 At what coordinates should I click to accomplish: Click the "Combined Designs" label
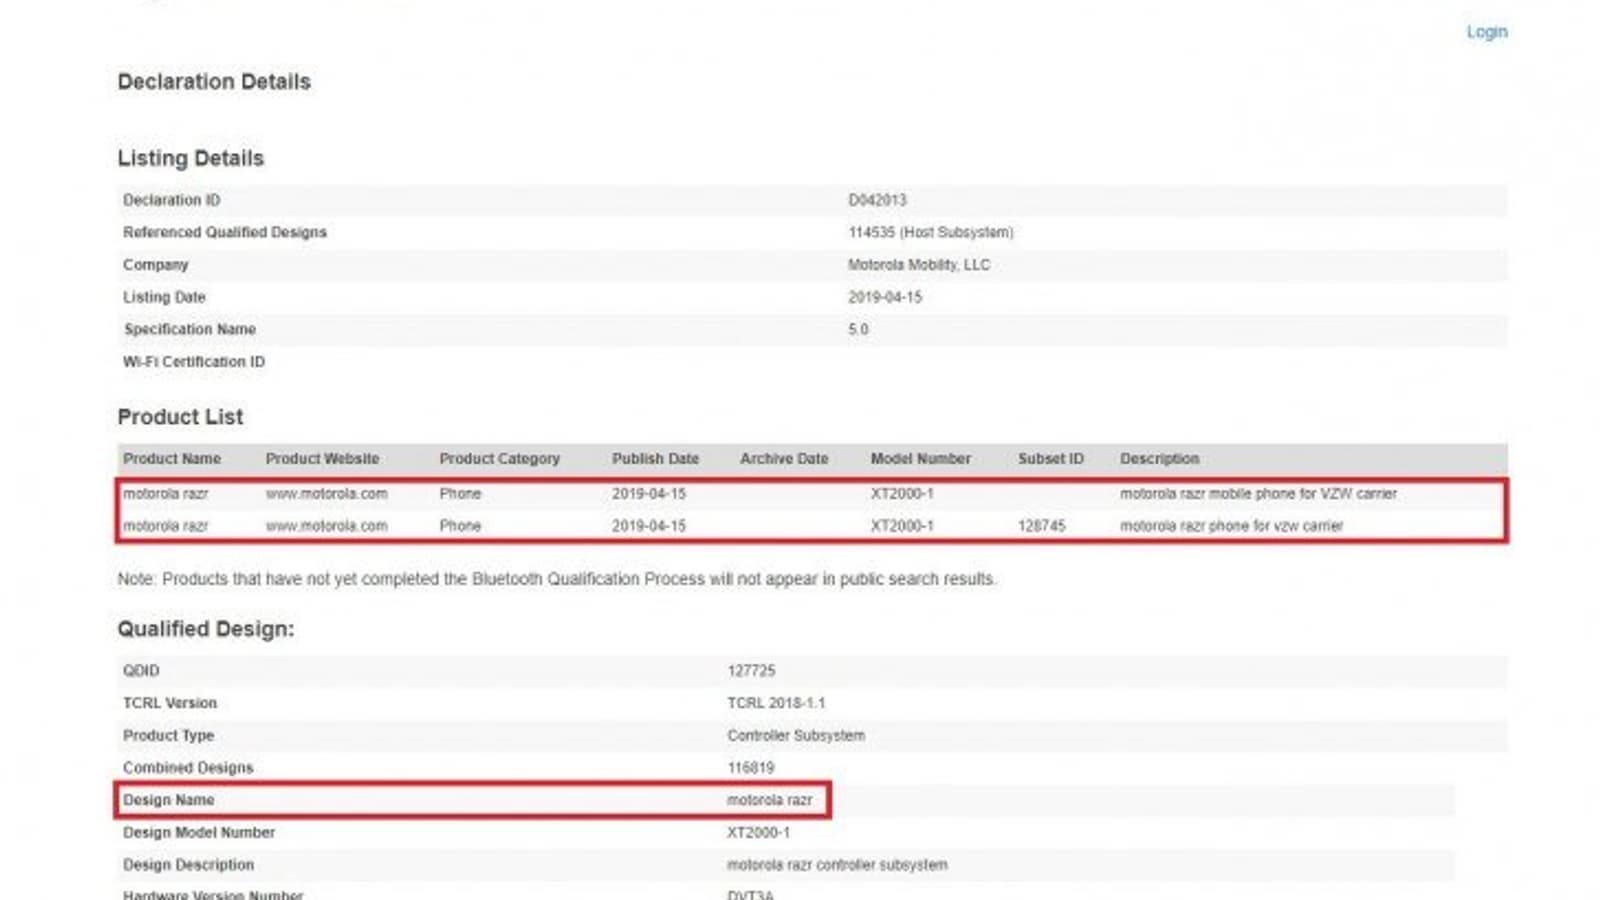(x=188, y=768)
